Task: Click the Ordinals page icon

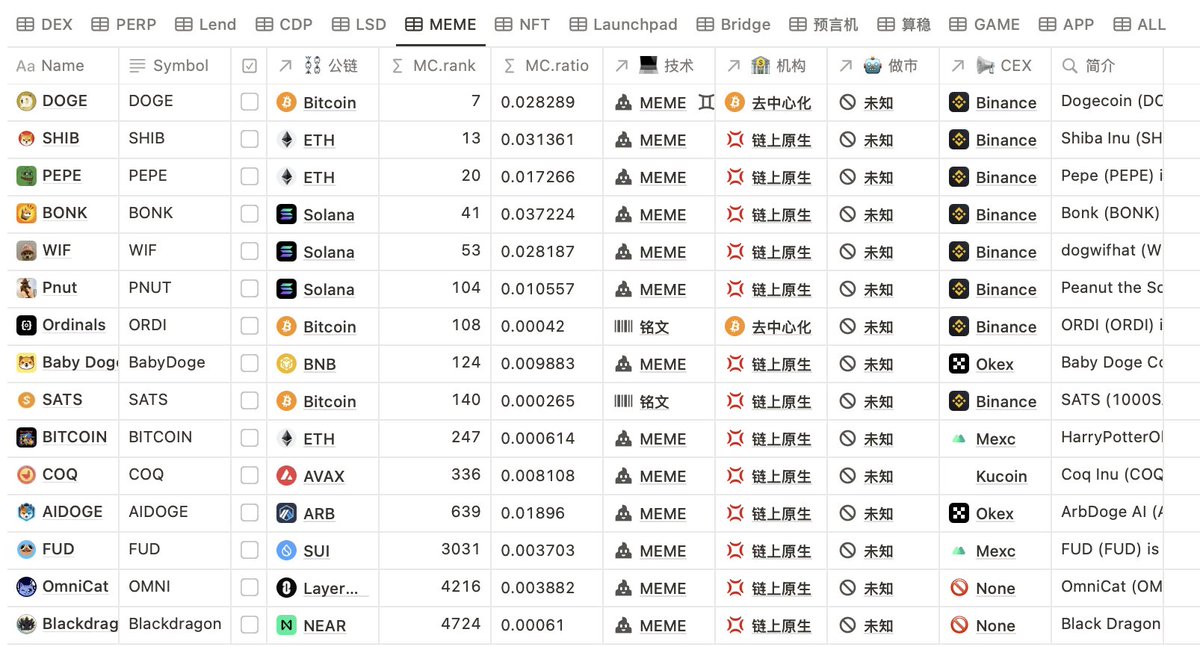Action: tap(26, 325)
